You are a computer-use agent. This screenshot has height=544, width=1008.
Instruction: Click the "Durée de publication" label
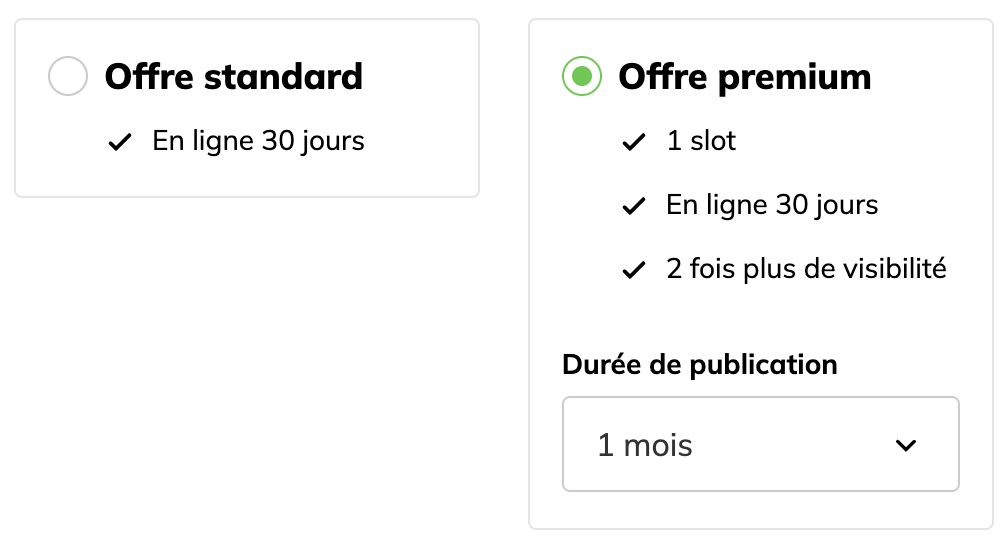[700, 365]
